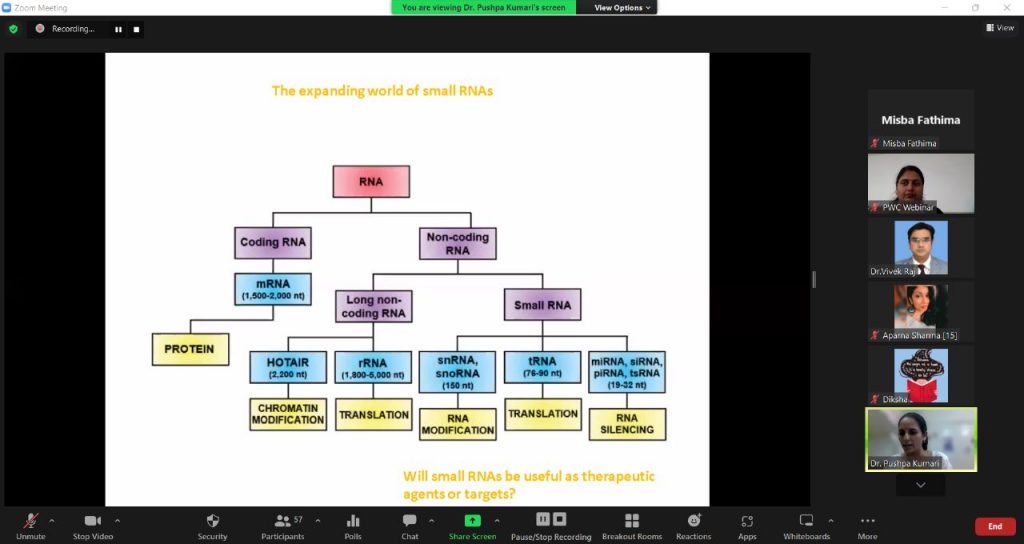Click the red End meeting button
Screen dimensions: 1024x544
tap(994, 526)
